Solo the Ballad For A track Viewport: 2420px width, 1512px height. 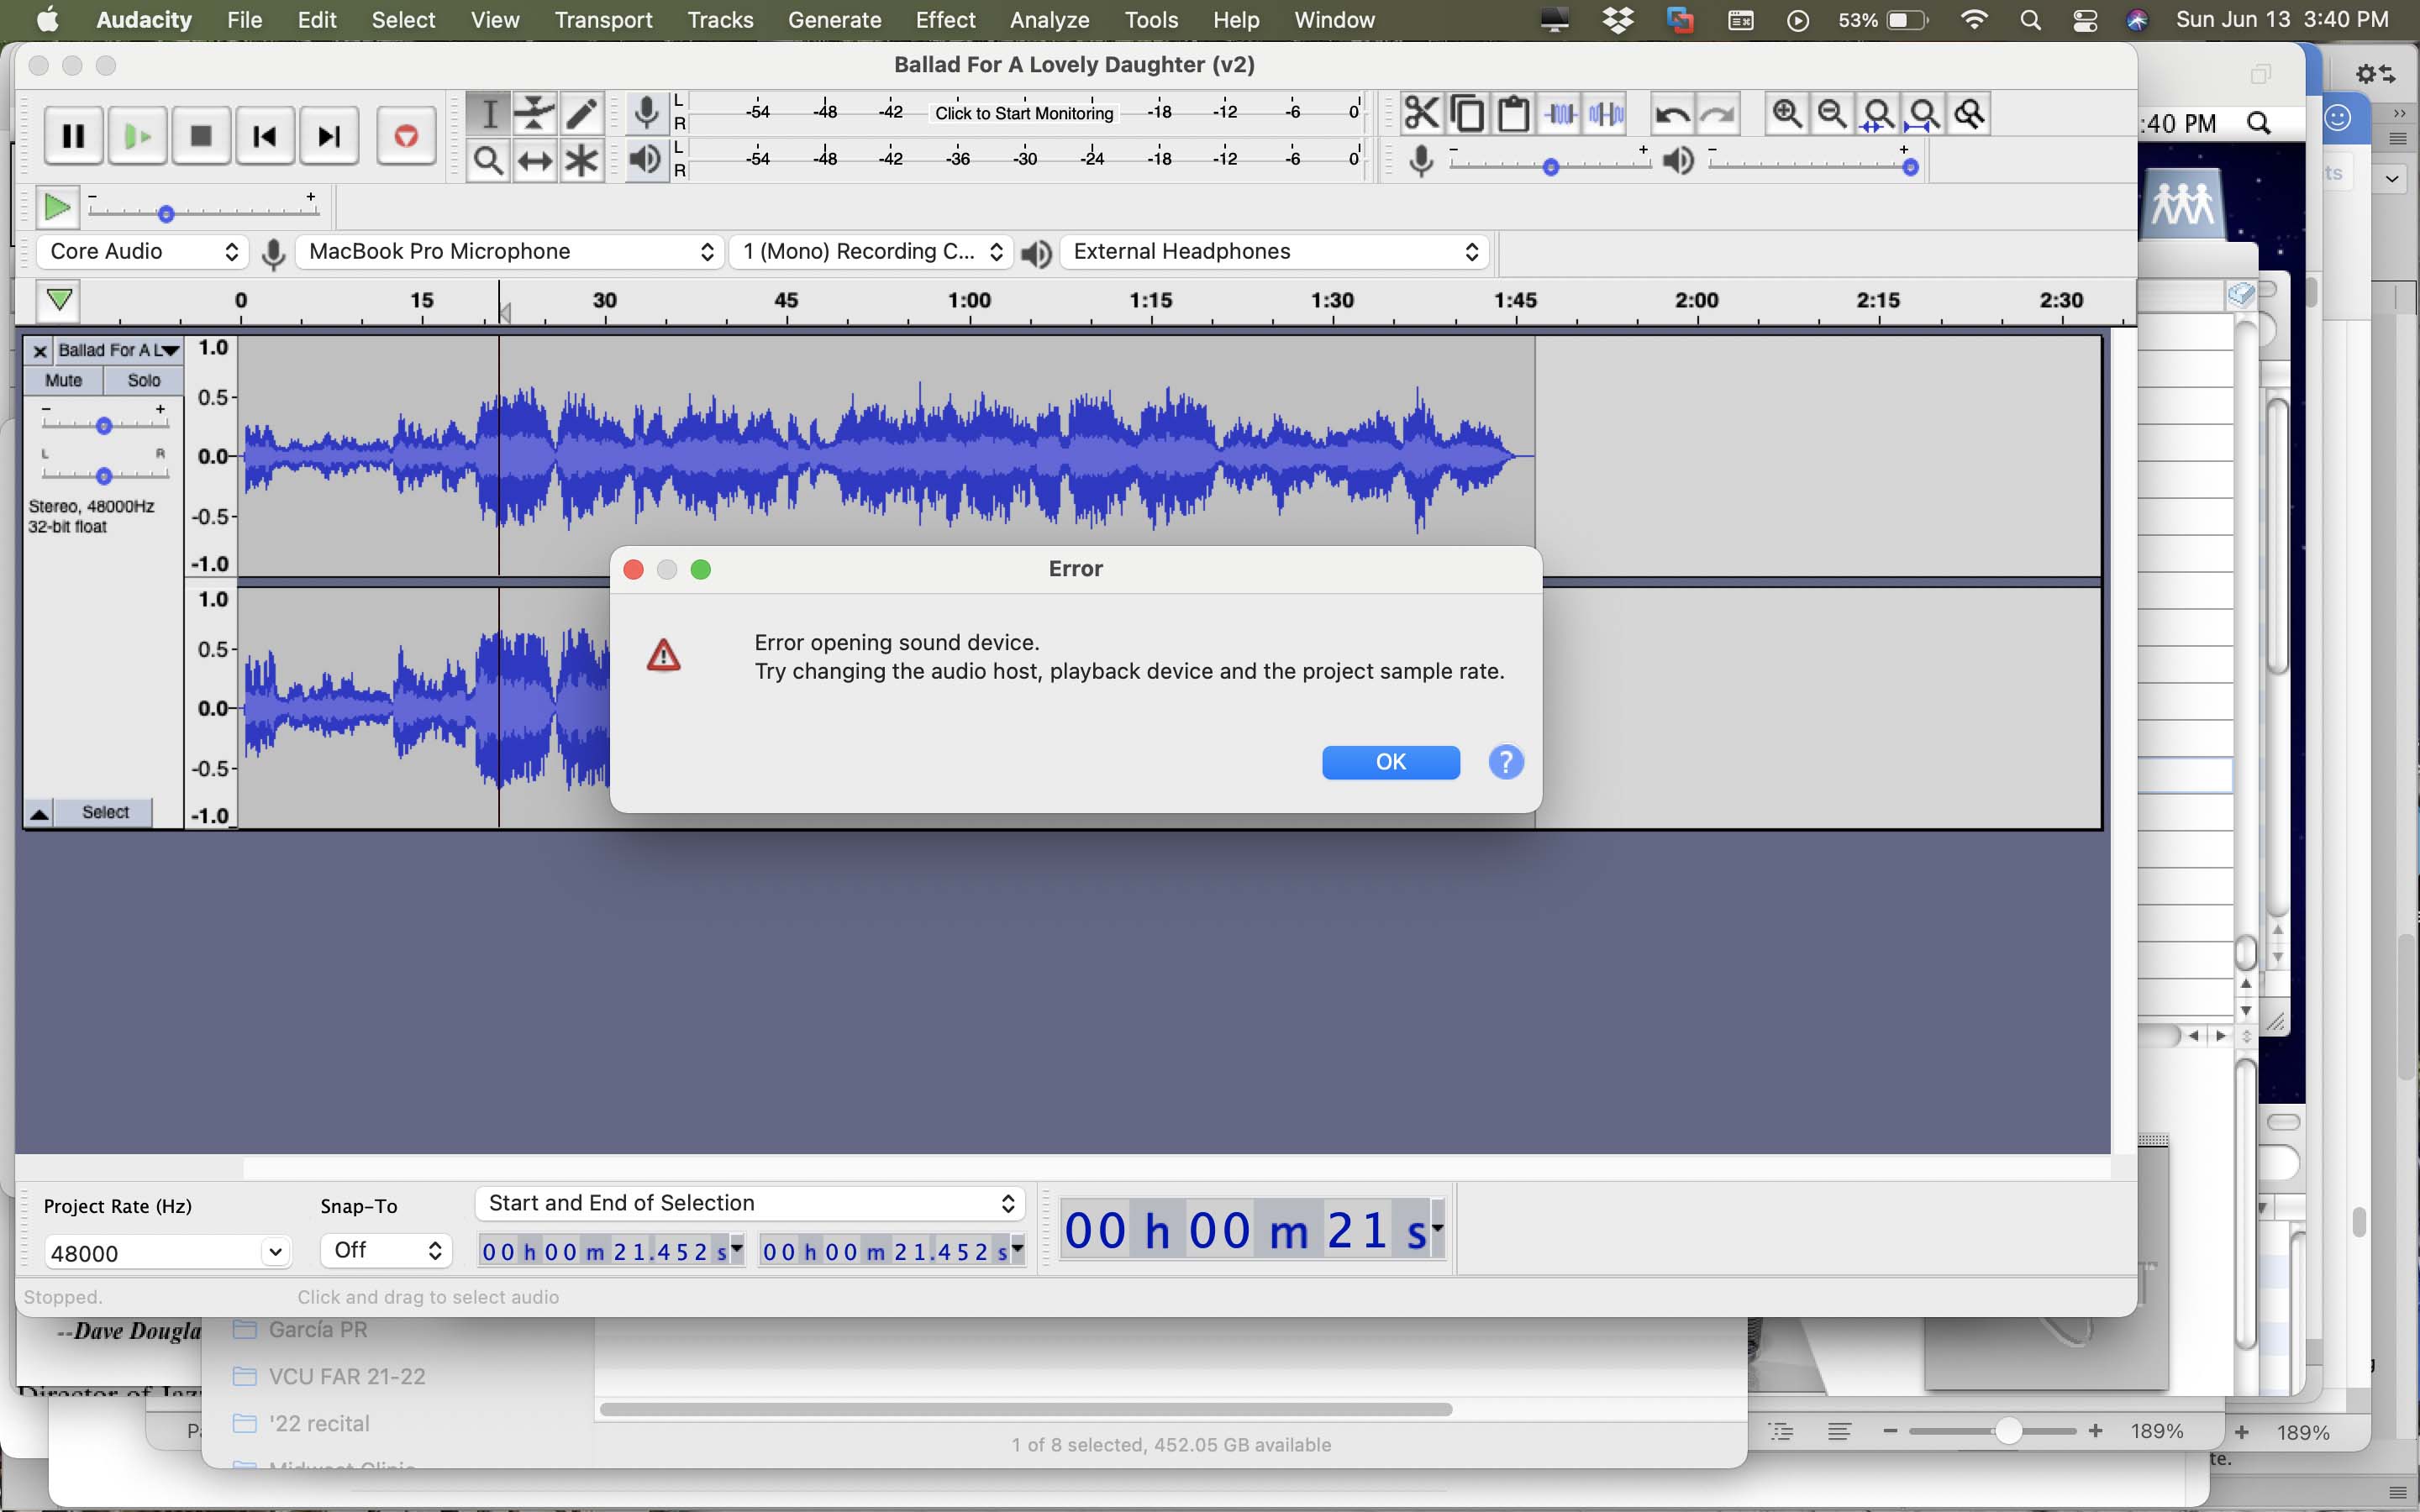click(144, 380)
